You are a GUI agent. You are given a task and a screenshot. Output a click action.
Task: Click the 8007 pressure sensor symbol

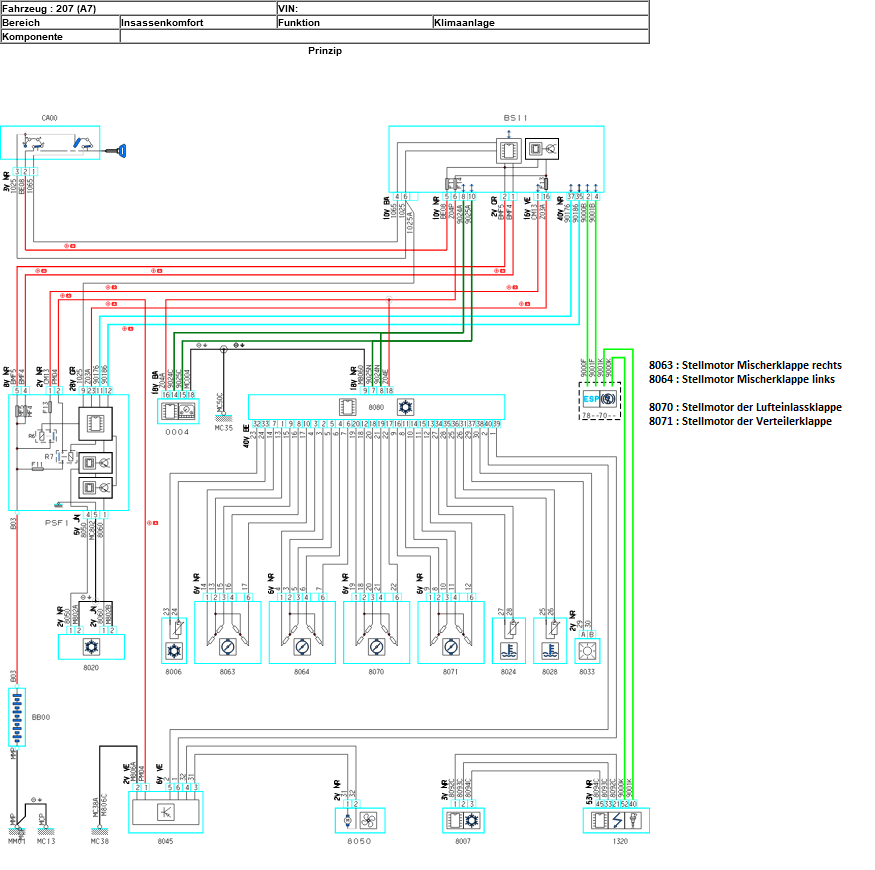coord(463,821)
